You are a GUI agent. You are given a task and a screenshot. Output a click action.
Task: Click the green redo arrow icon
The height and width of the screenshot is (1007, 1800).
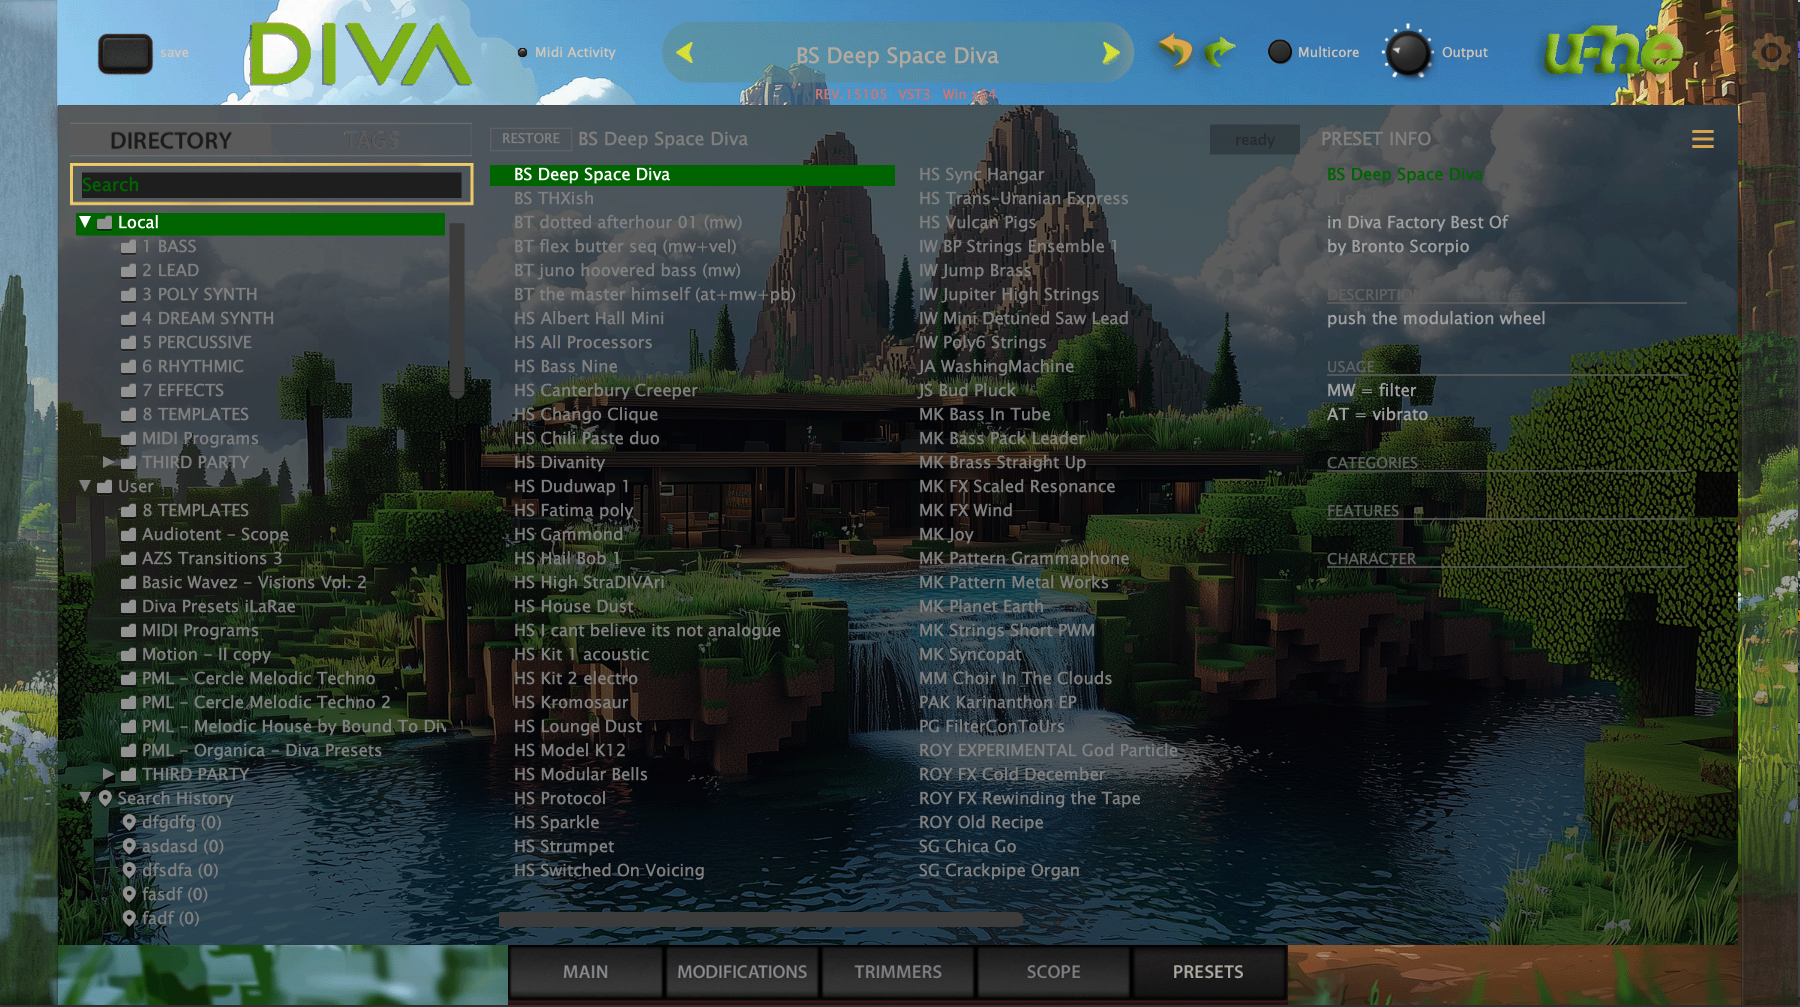click(x=1220, y=51)
